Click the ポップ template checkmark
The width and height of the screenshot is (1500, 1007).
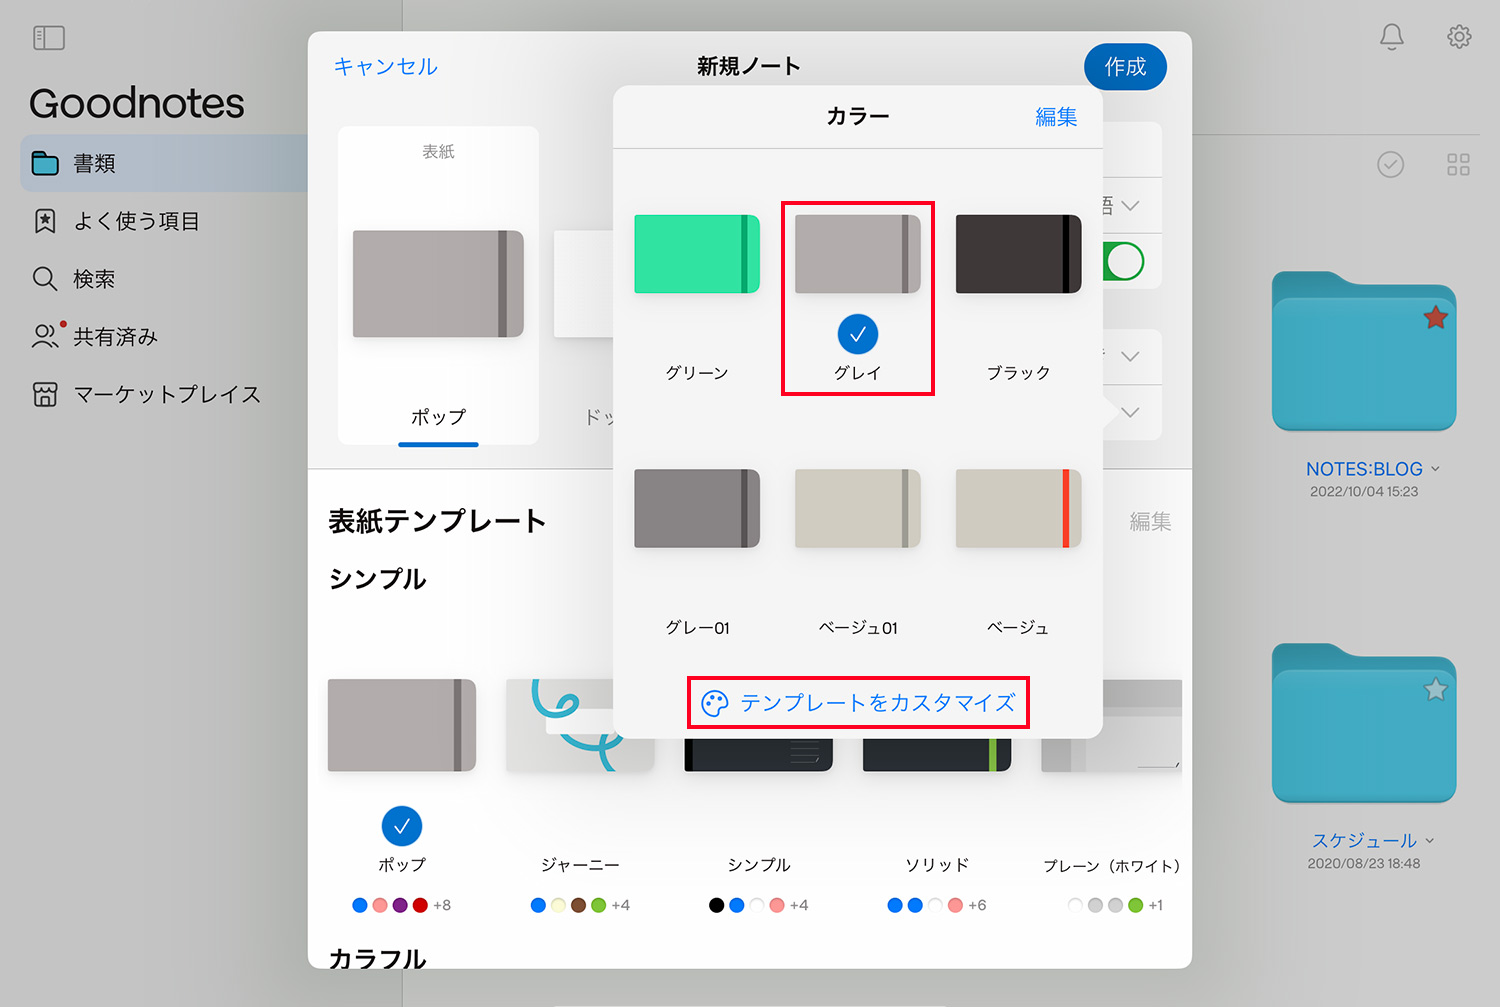coord(402,826)
